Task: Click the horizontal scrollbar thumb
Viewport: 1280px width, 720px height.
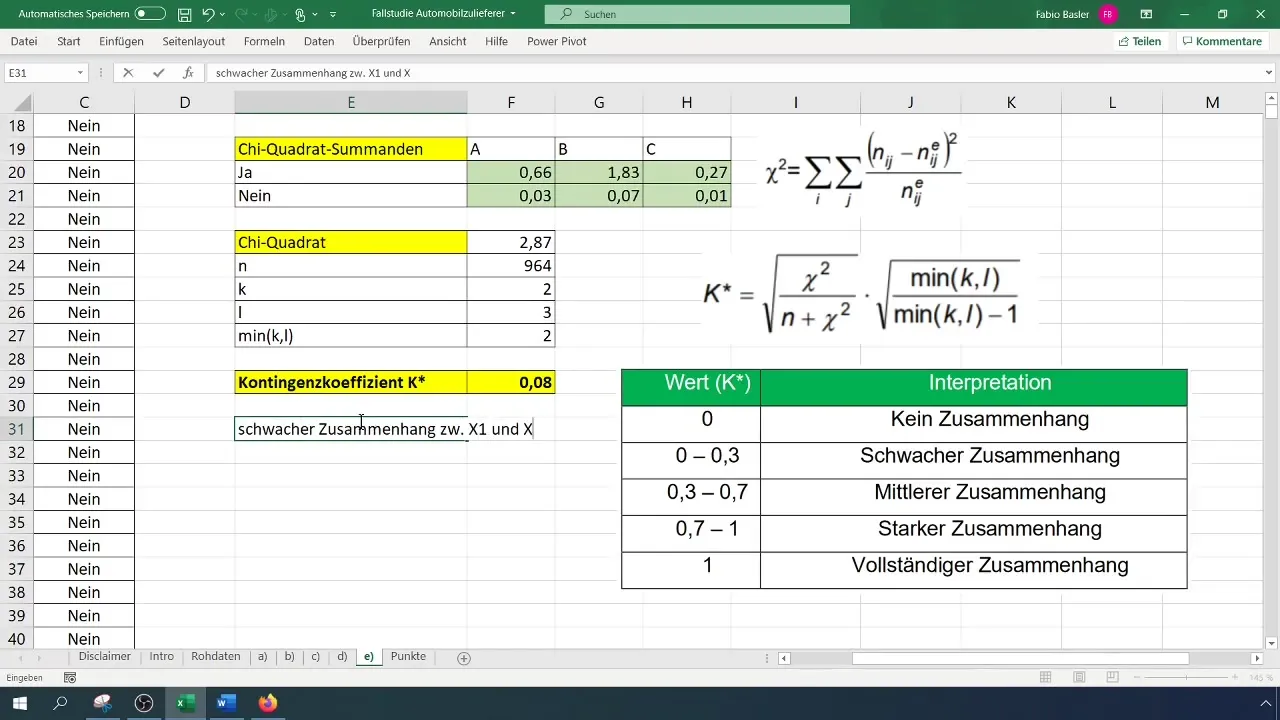Action: tap(1020, 658)
